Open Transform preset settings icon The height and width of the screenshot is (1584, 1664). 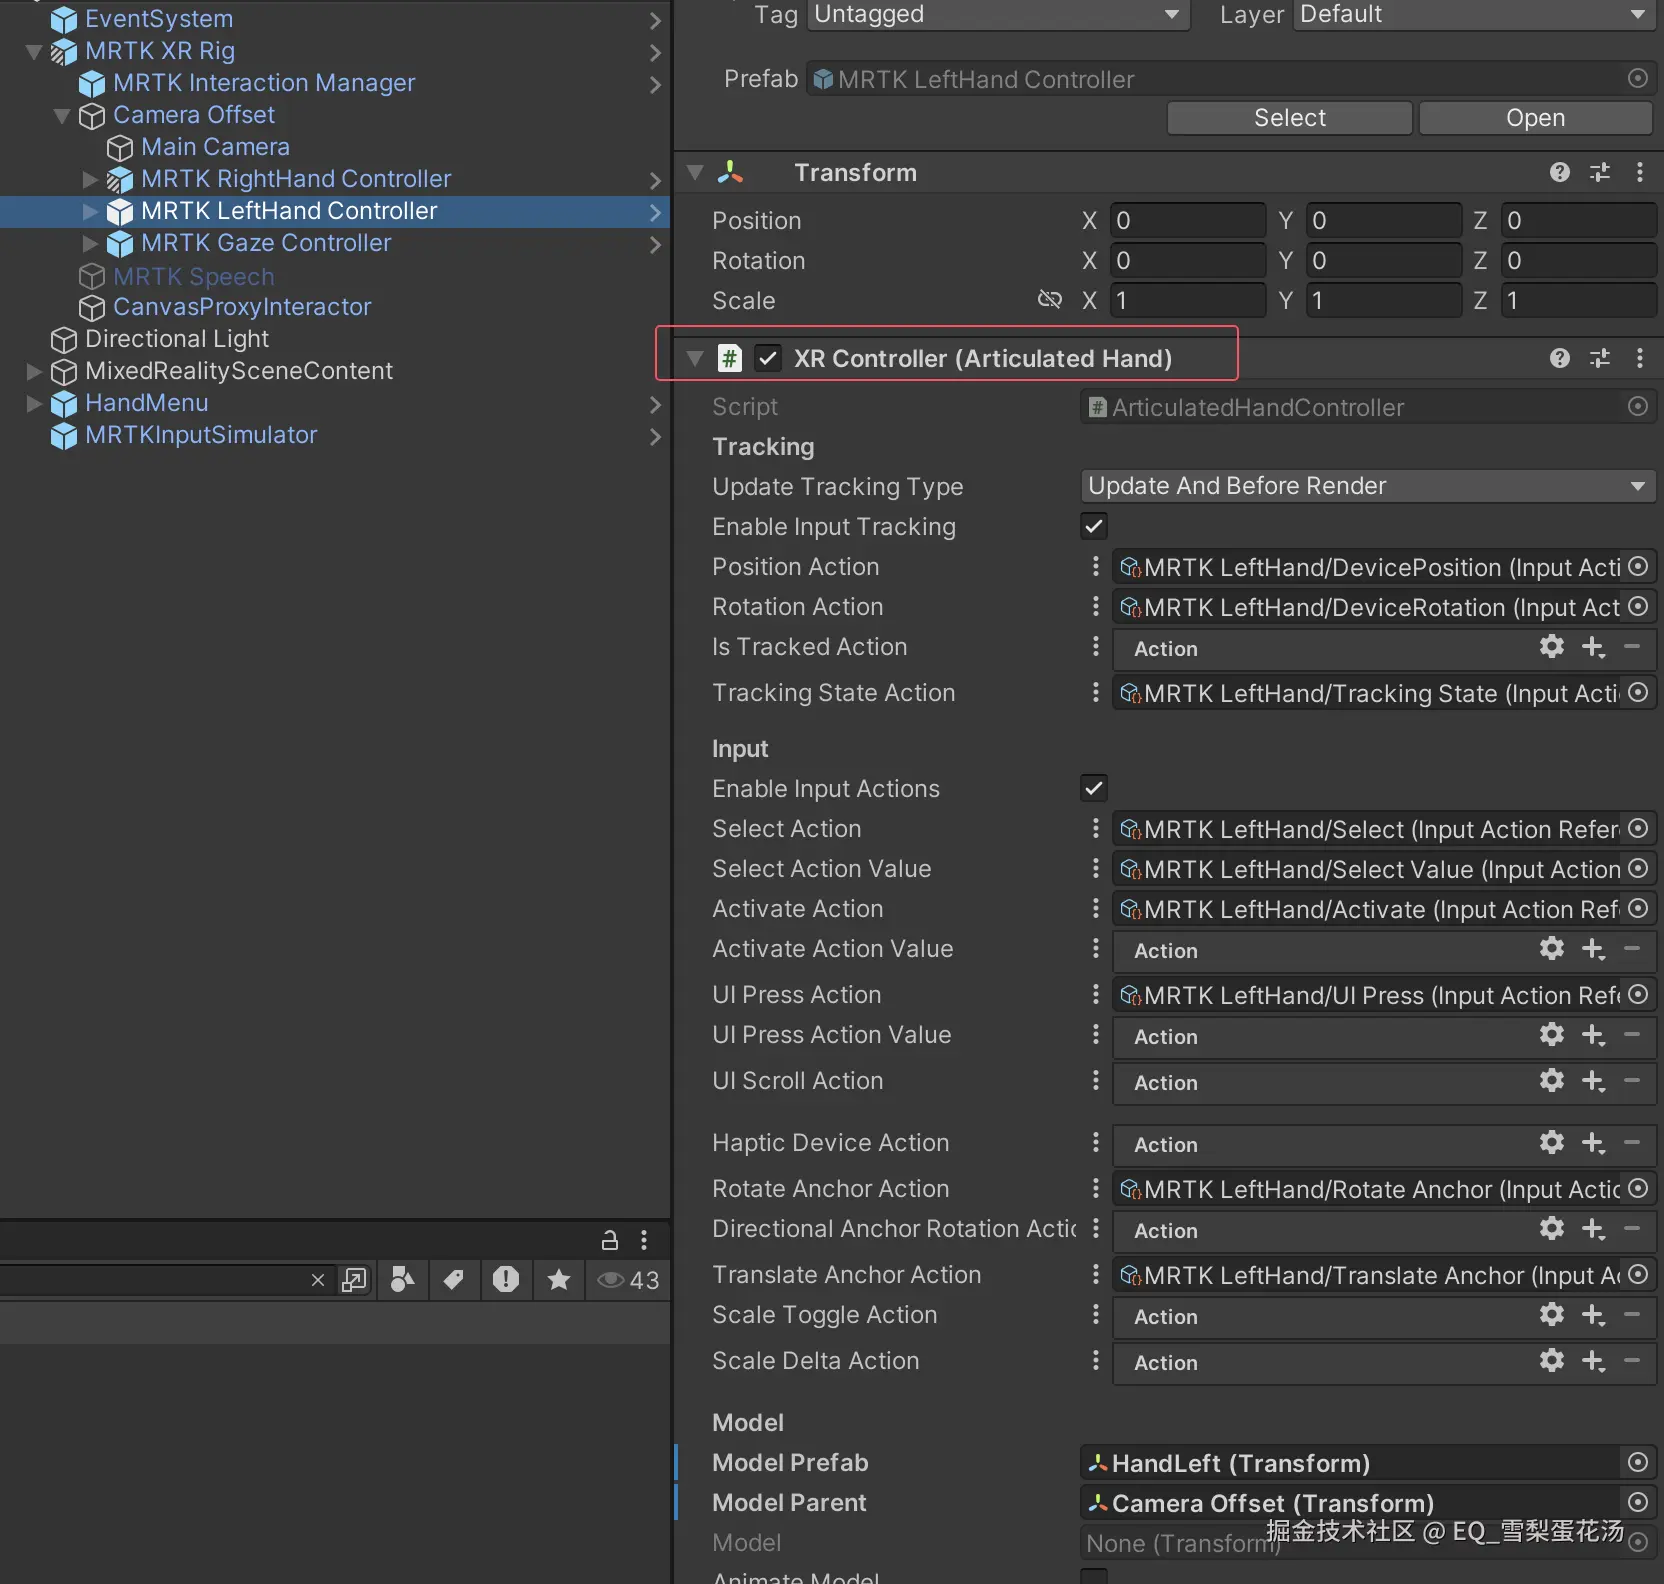pyautogui.click(x=1600, y=172)
